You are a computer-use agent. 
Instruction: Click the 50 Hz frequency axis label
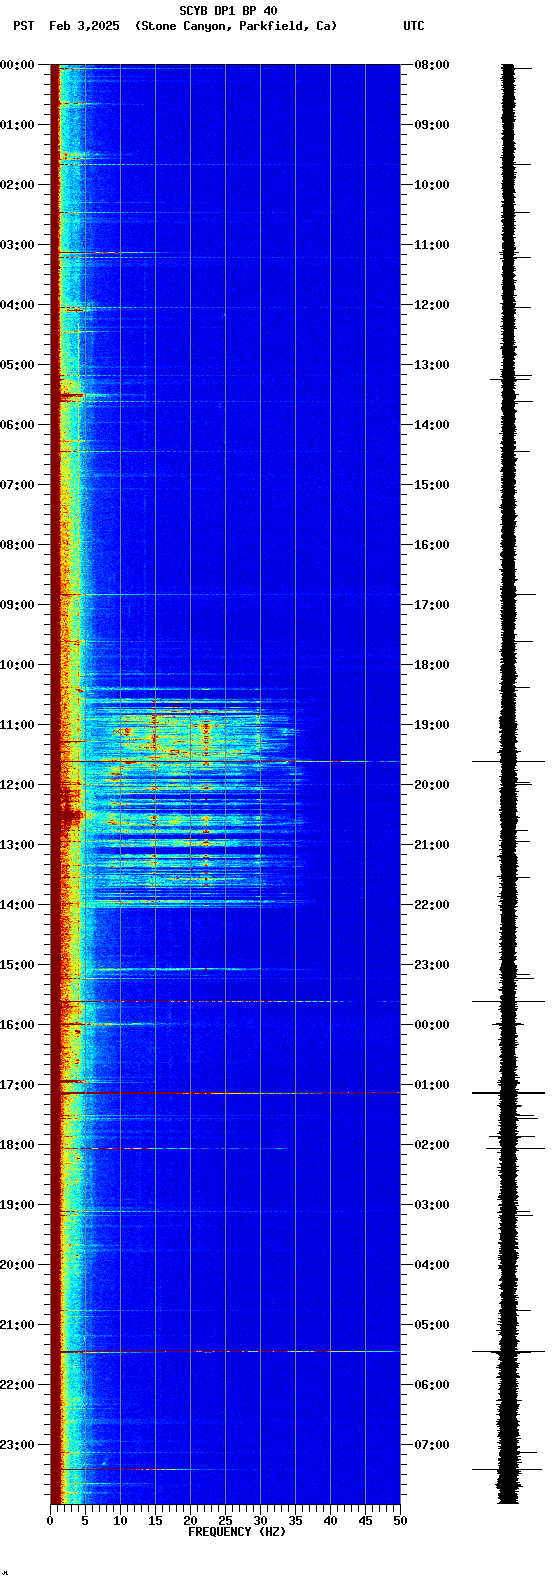400,1521
